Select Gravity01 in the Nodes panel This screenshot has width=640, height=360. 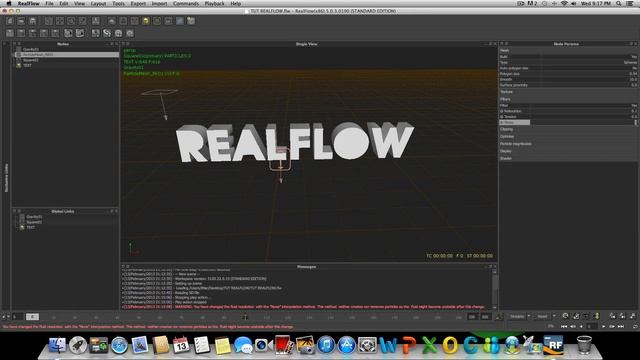pos(31,49)
